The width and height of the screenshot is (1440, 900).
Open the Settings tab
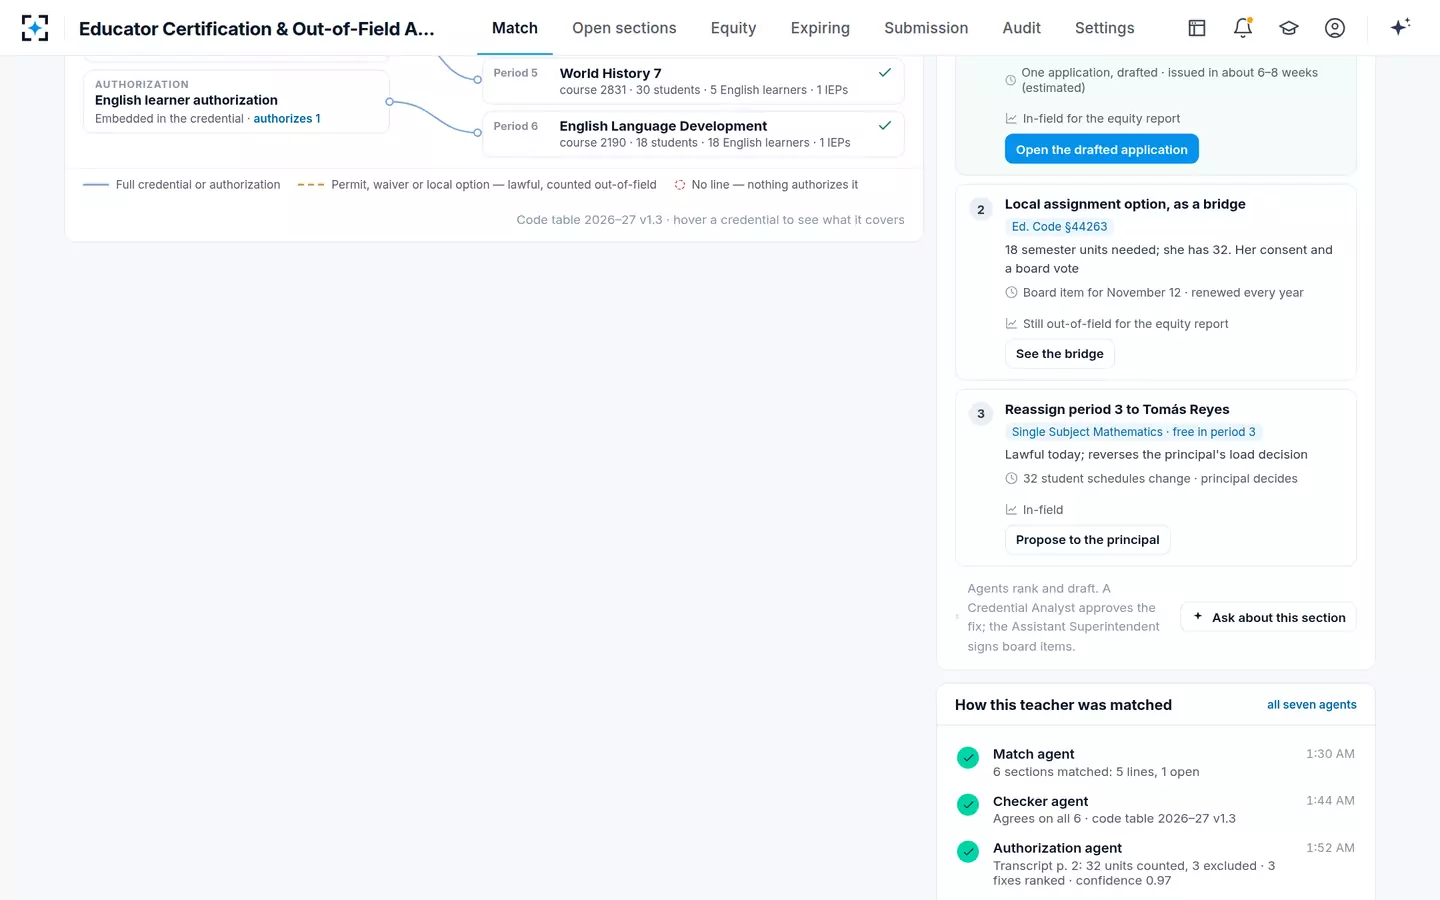1105,28
